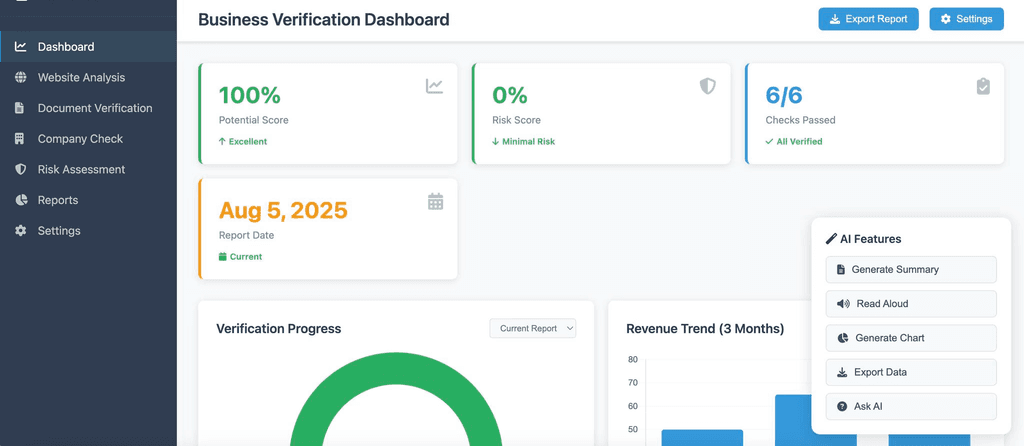Viewport: 1024px width, 446px height.
Task: Click the Export Report button
Action: [869, 19]
